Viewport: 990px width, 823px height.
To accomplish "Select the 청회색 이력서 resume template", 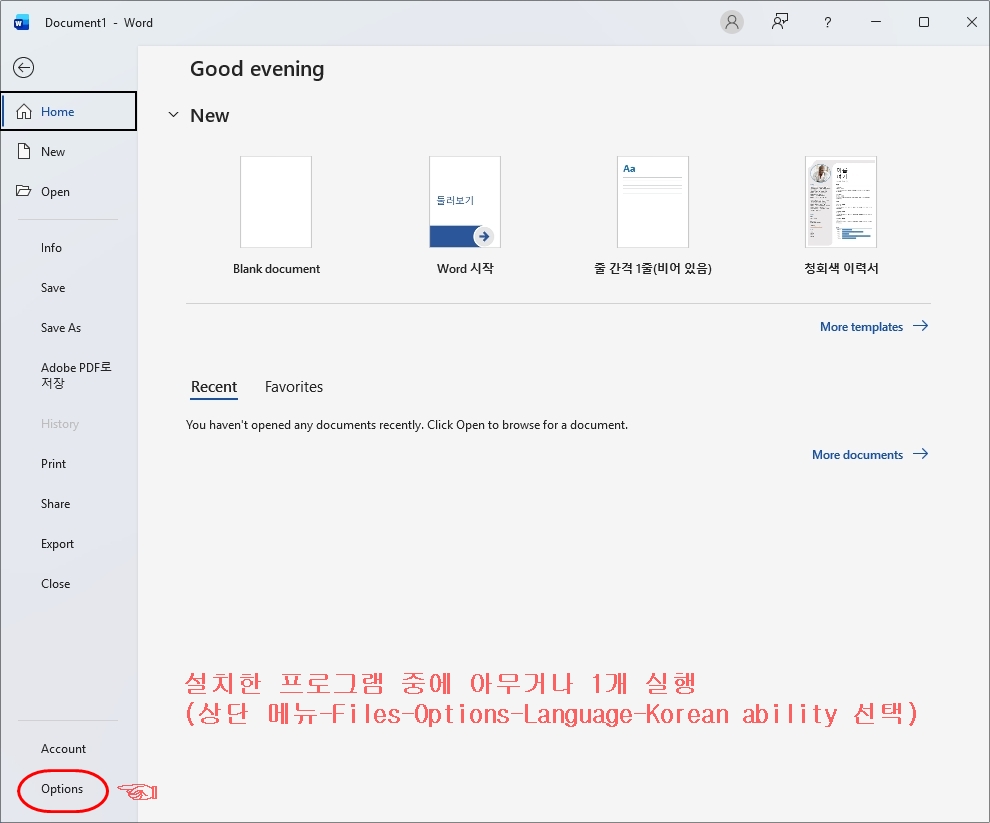I will (x=841, y=202).
